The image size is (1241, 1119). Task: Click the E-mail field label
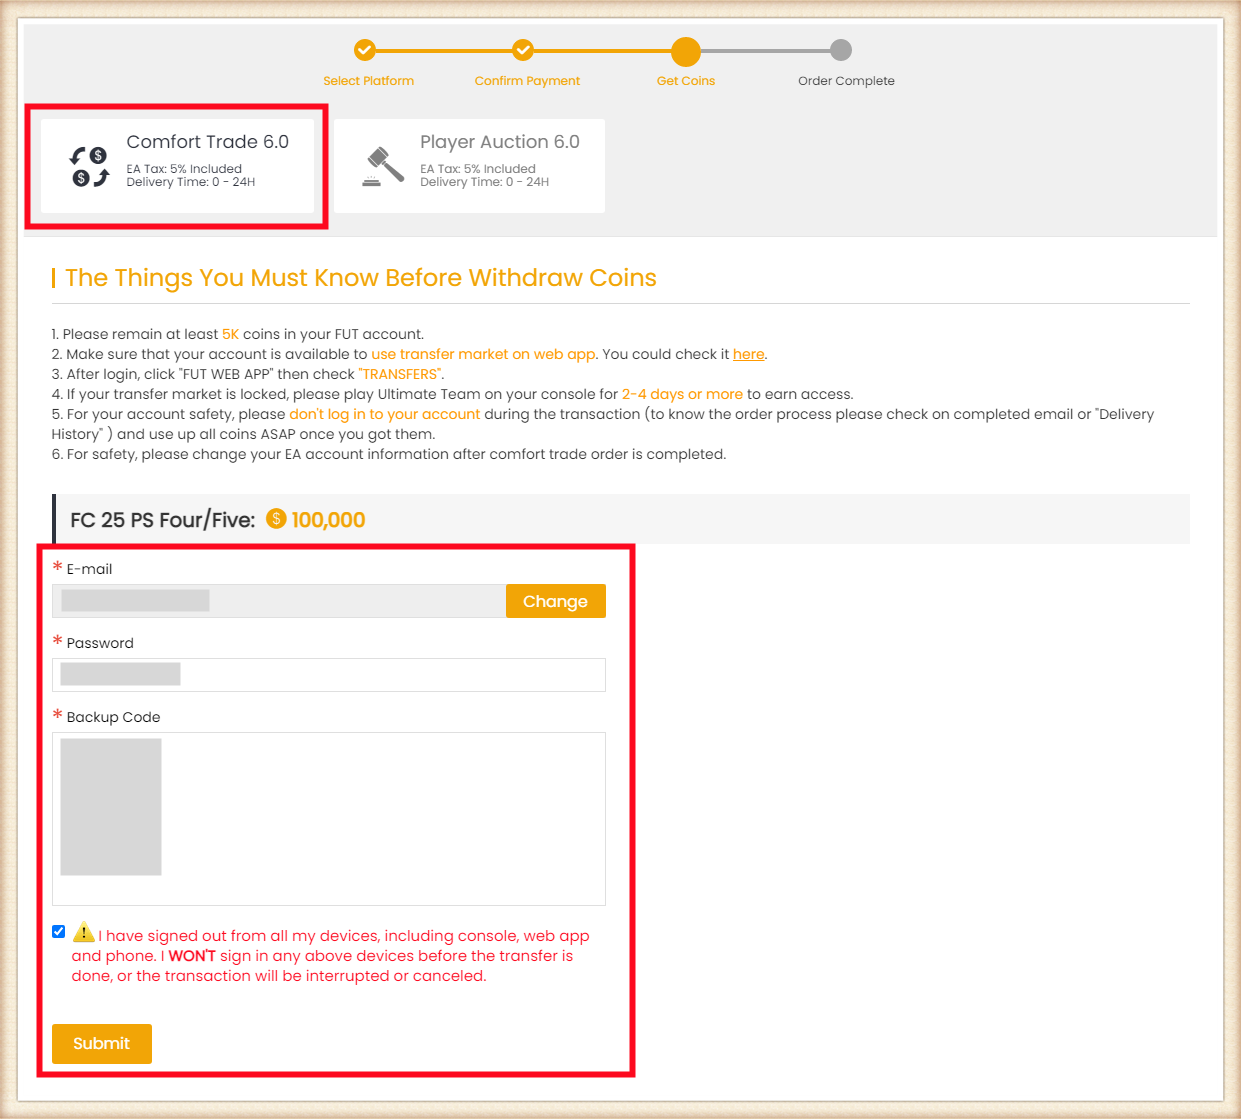(89, 569)
